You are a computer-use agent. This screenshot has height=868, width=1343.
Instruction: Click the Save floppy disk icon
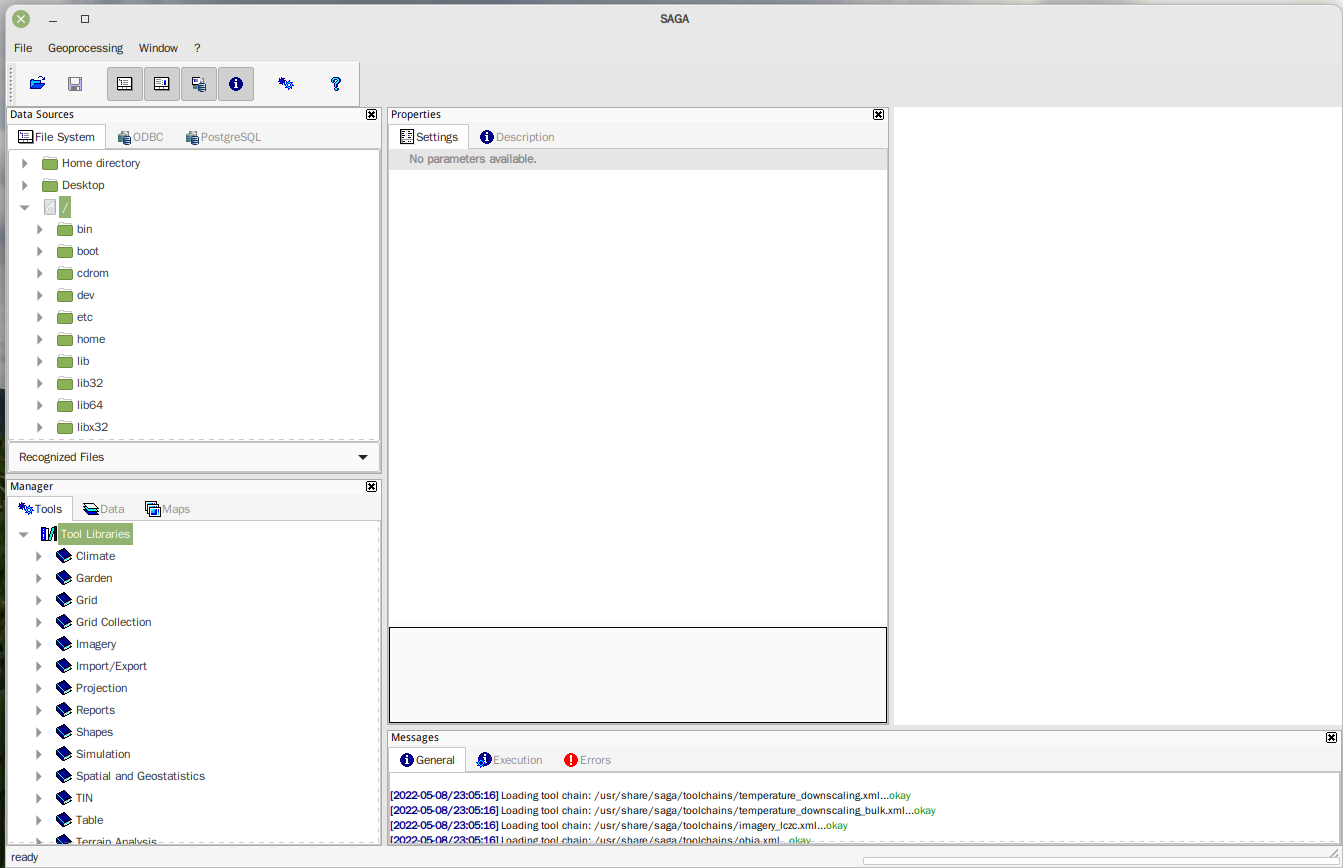pyautogui.click(x=75, y=84)
